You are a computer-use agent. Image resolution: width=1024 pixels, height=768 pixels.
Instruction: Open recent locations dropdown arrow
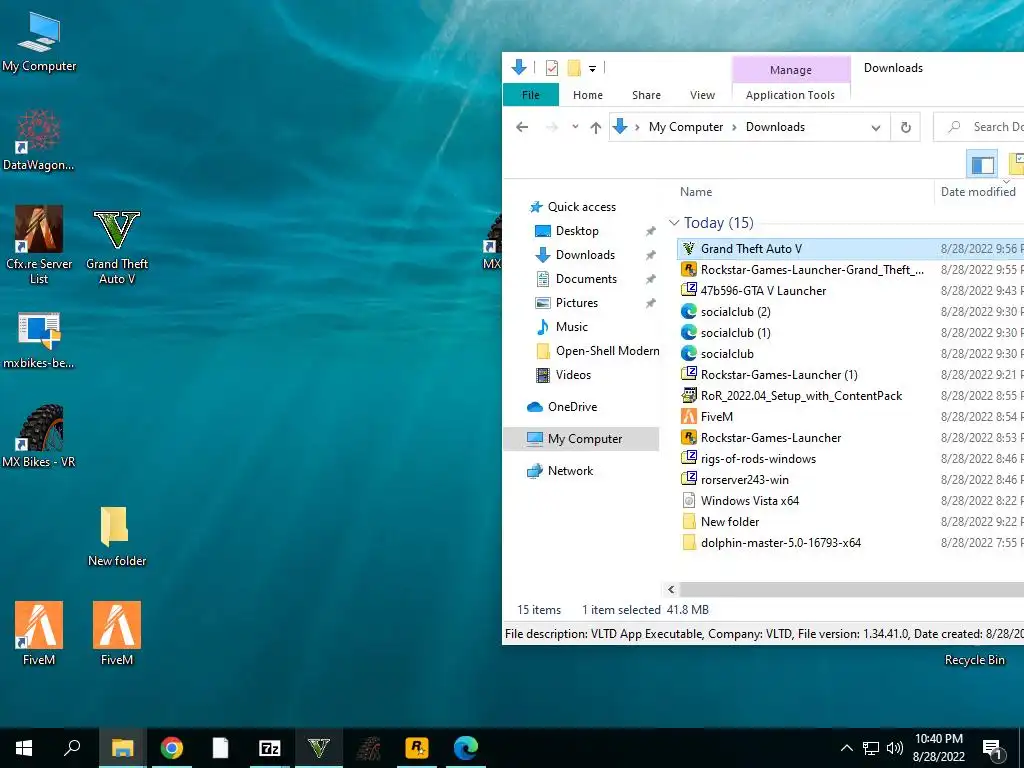tap(575, 127)
